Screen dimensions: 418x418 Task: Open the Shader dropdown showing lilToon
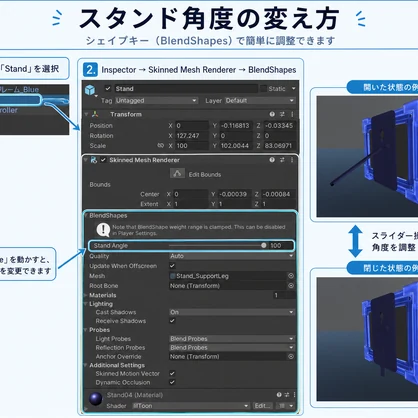191,406
